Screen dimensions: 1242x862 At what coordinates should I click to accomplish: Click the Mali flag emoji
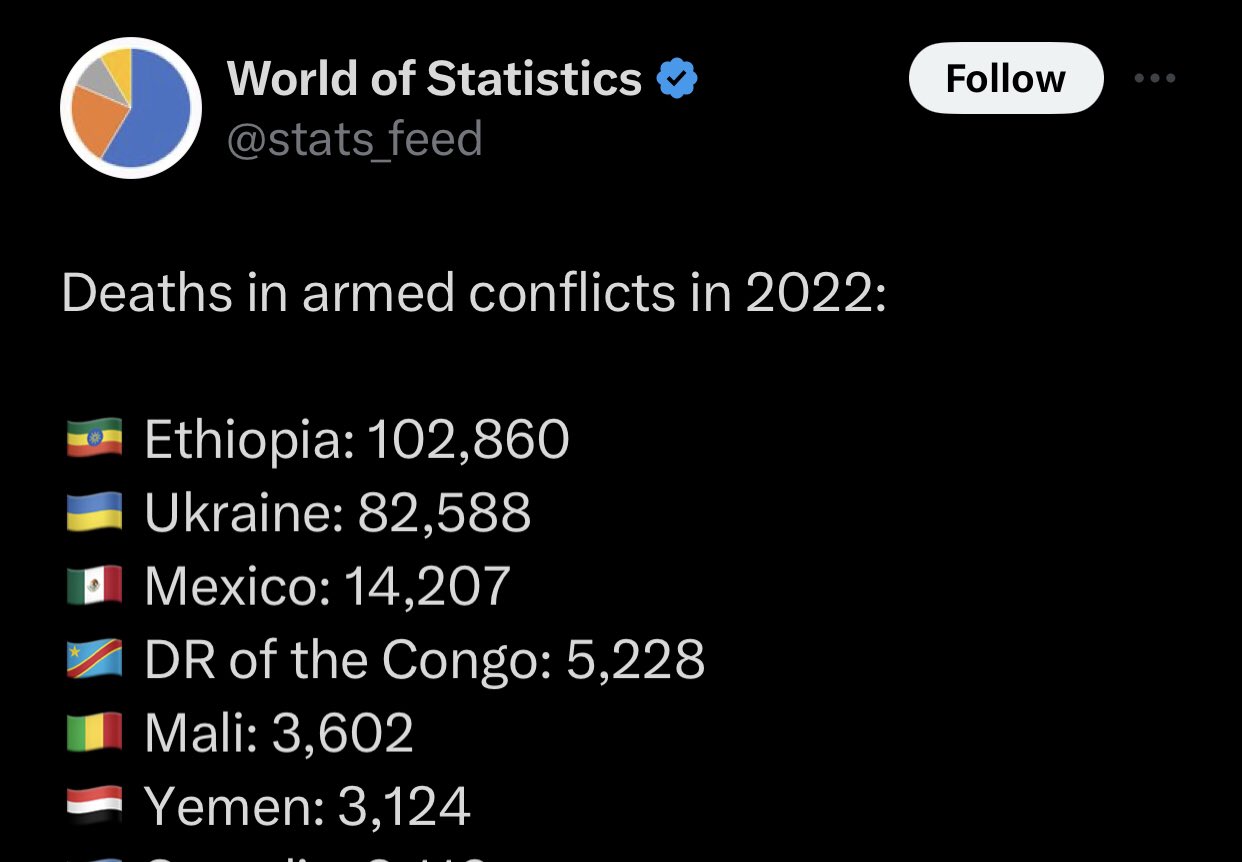click(x=94, y=733)
